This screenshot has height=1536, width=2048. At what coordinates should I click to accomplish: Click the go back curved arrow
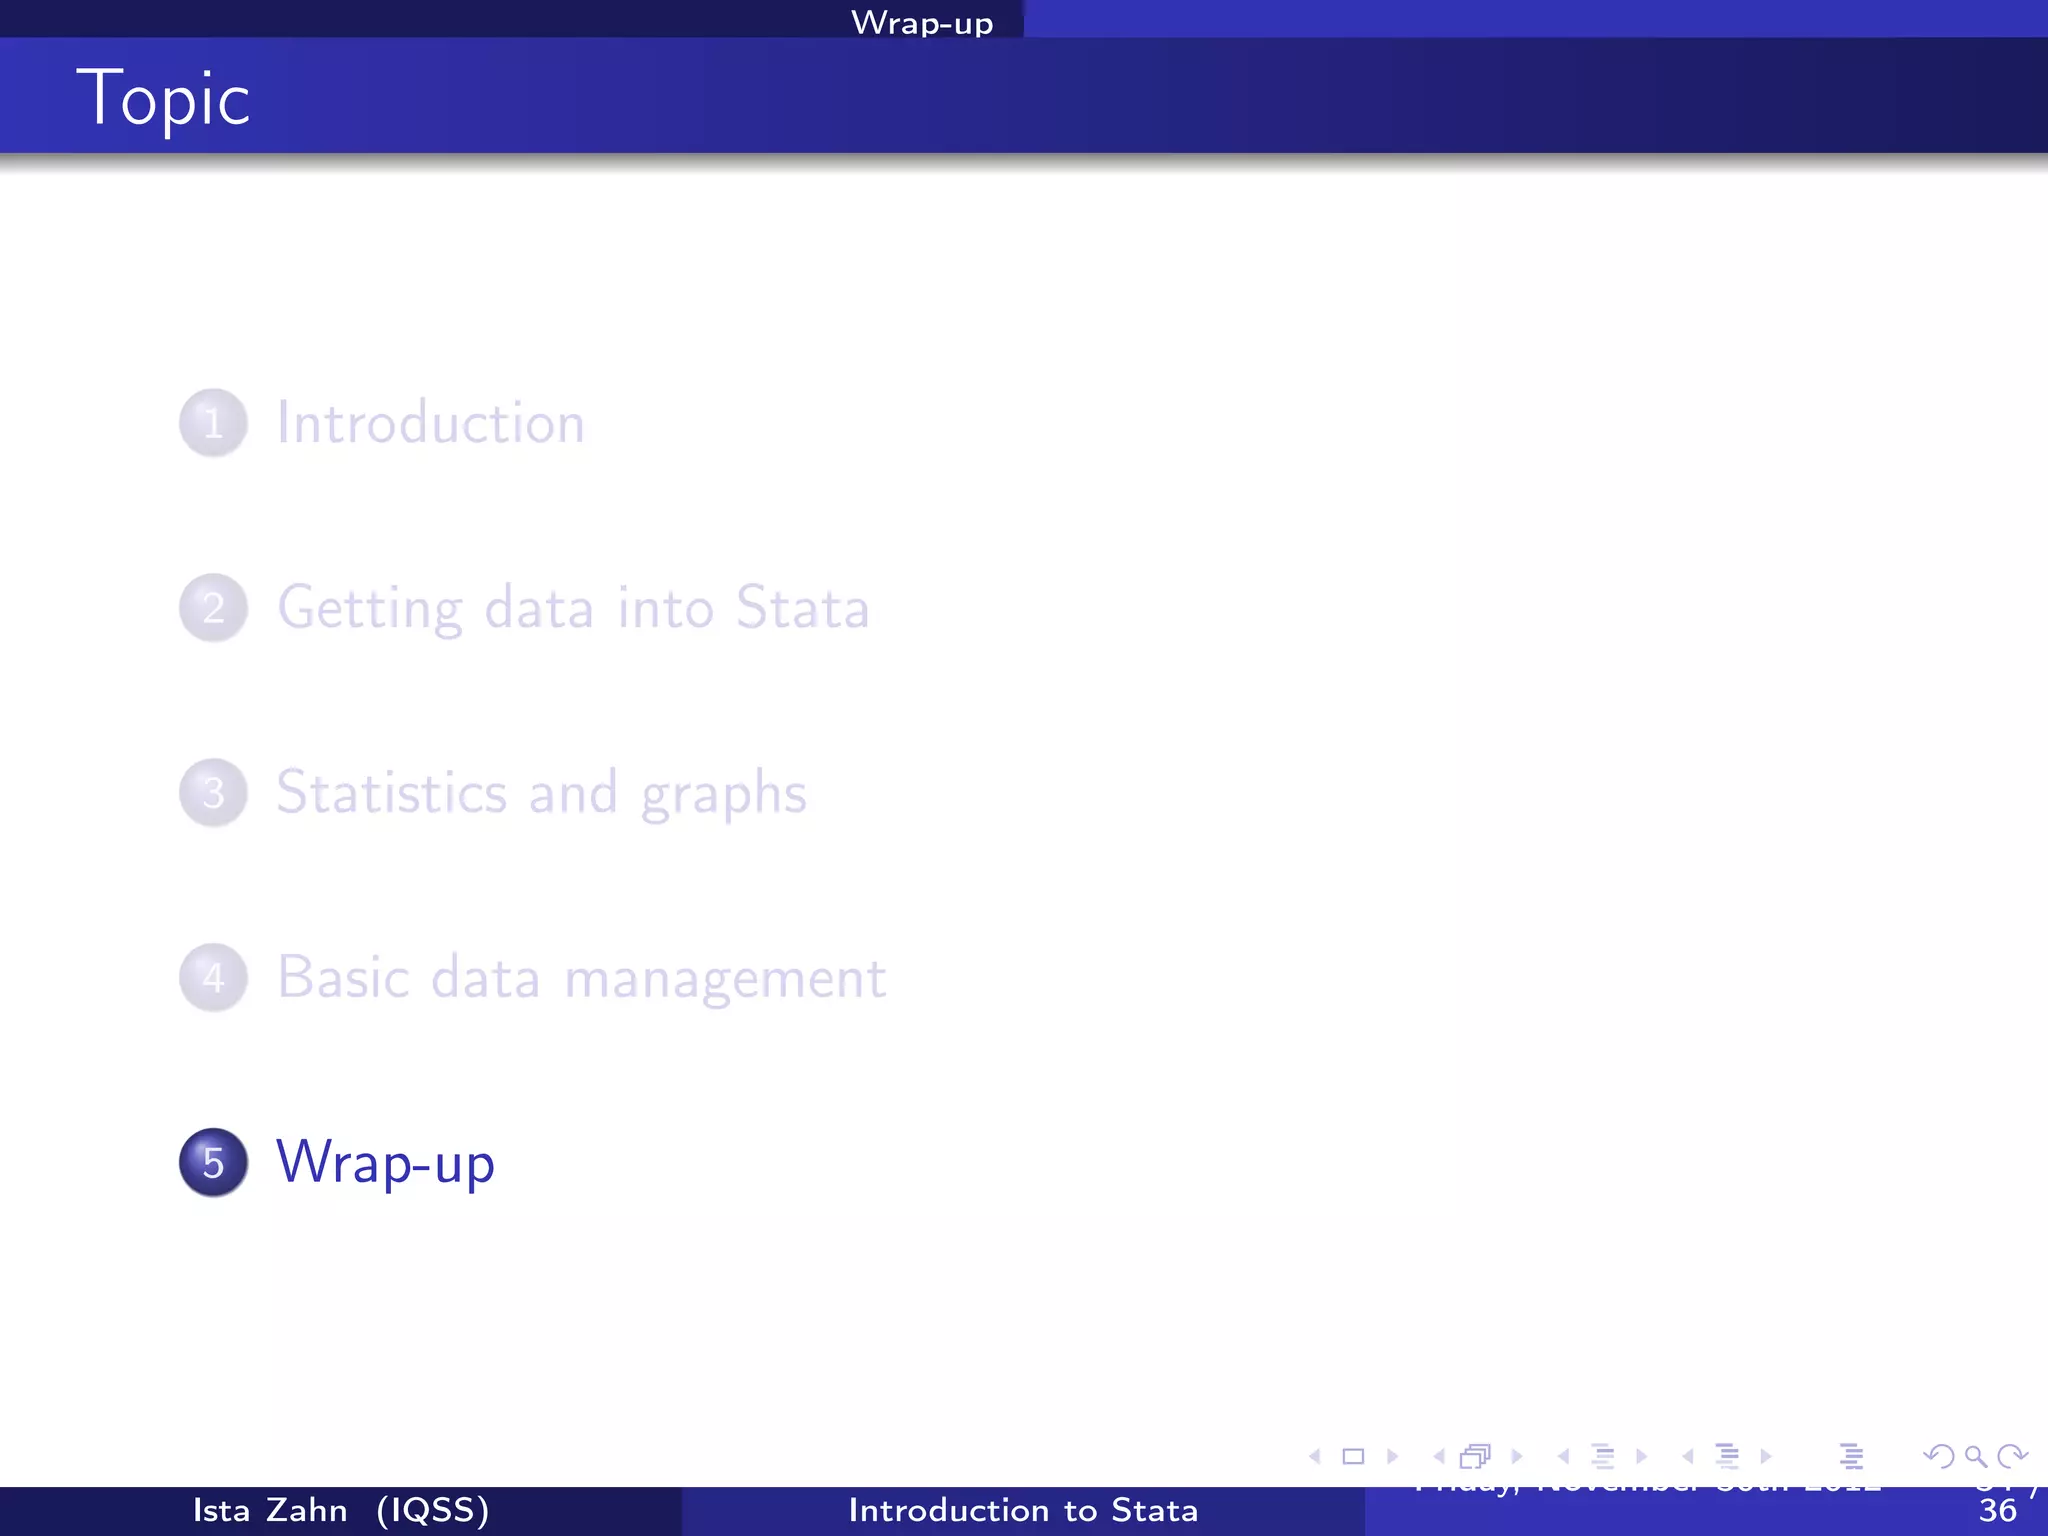1938,1457
